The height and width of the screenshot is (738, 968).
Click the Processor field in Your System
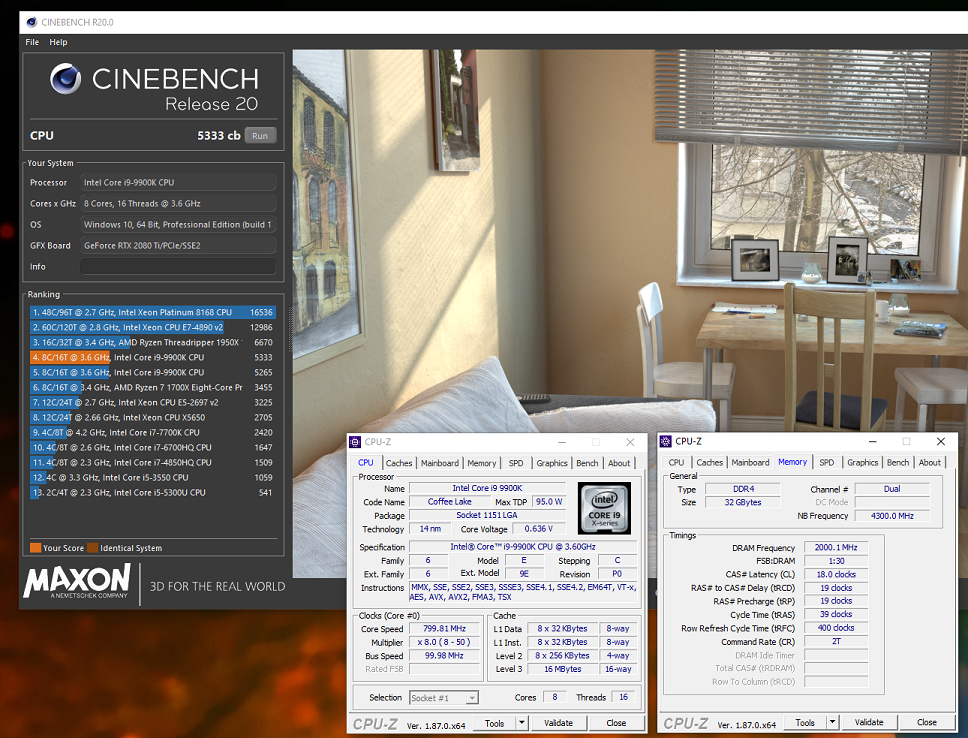178,182
